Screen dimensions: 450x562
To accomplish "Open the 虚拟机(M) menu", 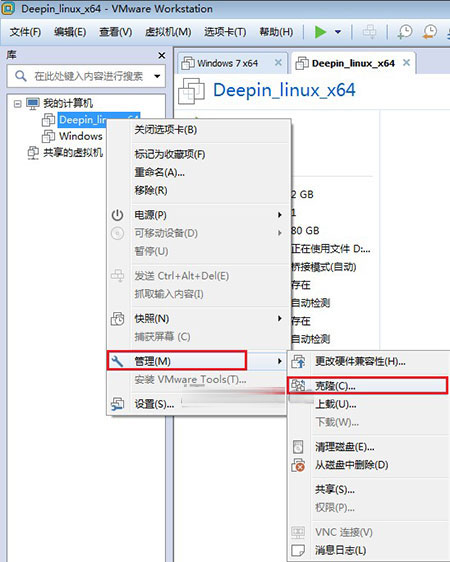I will 168,32.
